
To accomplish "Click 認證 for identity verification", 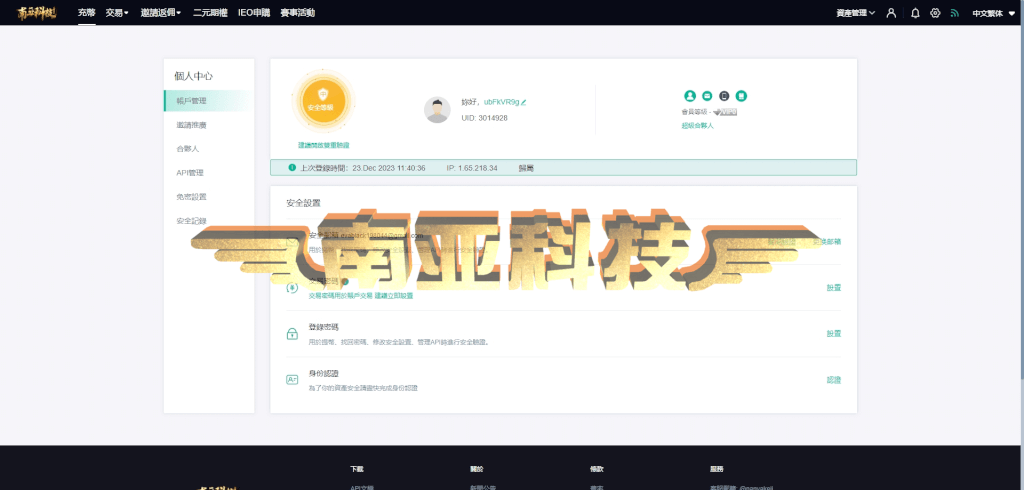I will 833,380.
